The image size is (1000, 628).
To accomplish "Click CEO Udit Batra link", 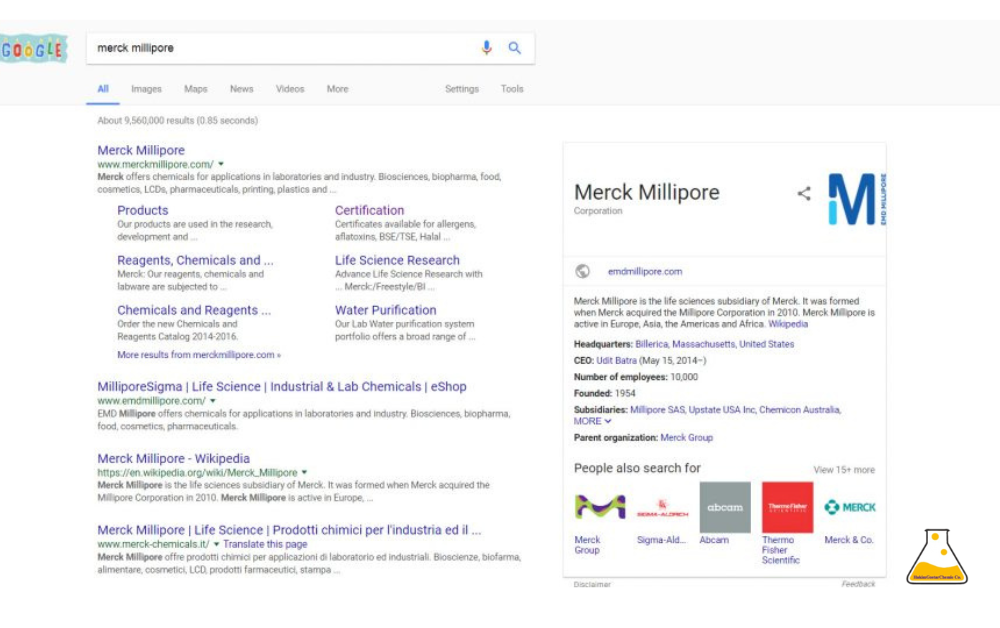I will pyautogui.click(x=616, y=360).
